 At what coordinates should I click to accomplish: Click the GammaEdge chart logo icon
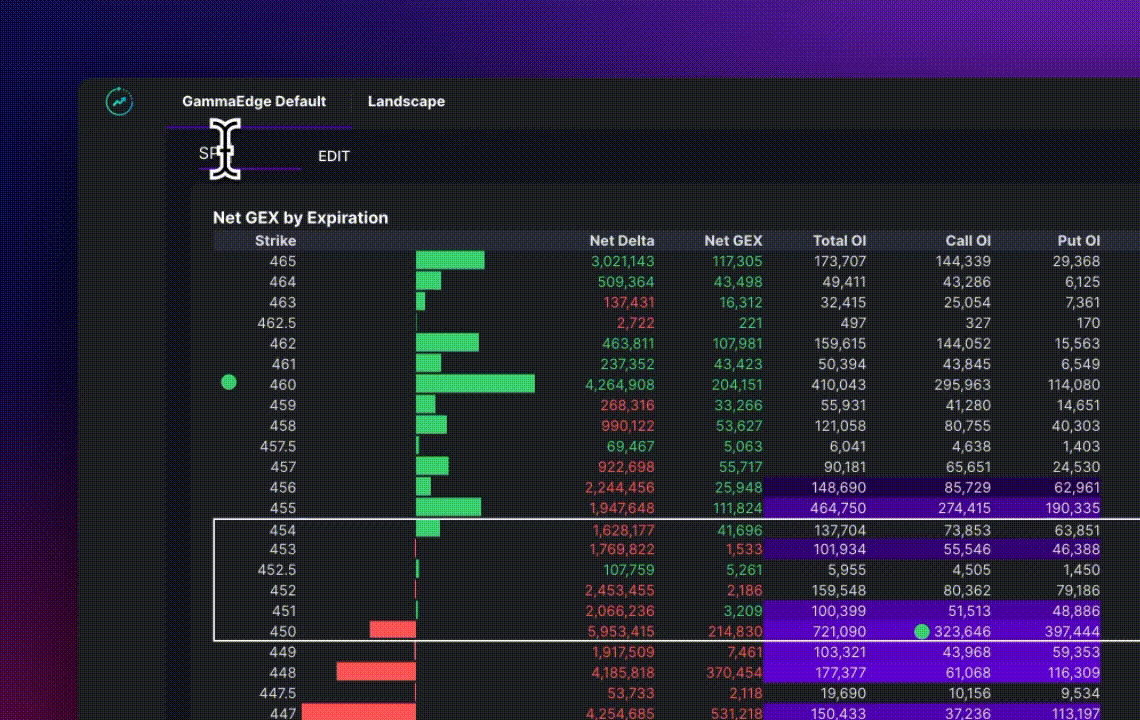[119, 101]
